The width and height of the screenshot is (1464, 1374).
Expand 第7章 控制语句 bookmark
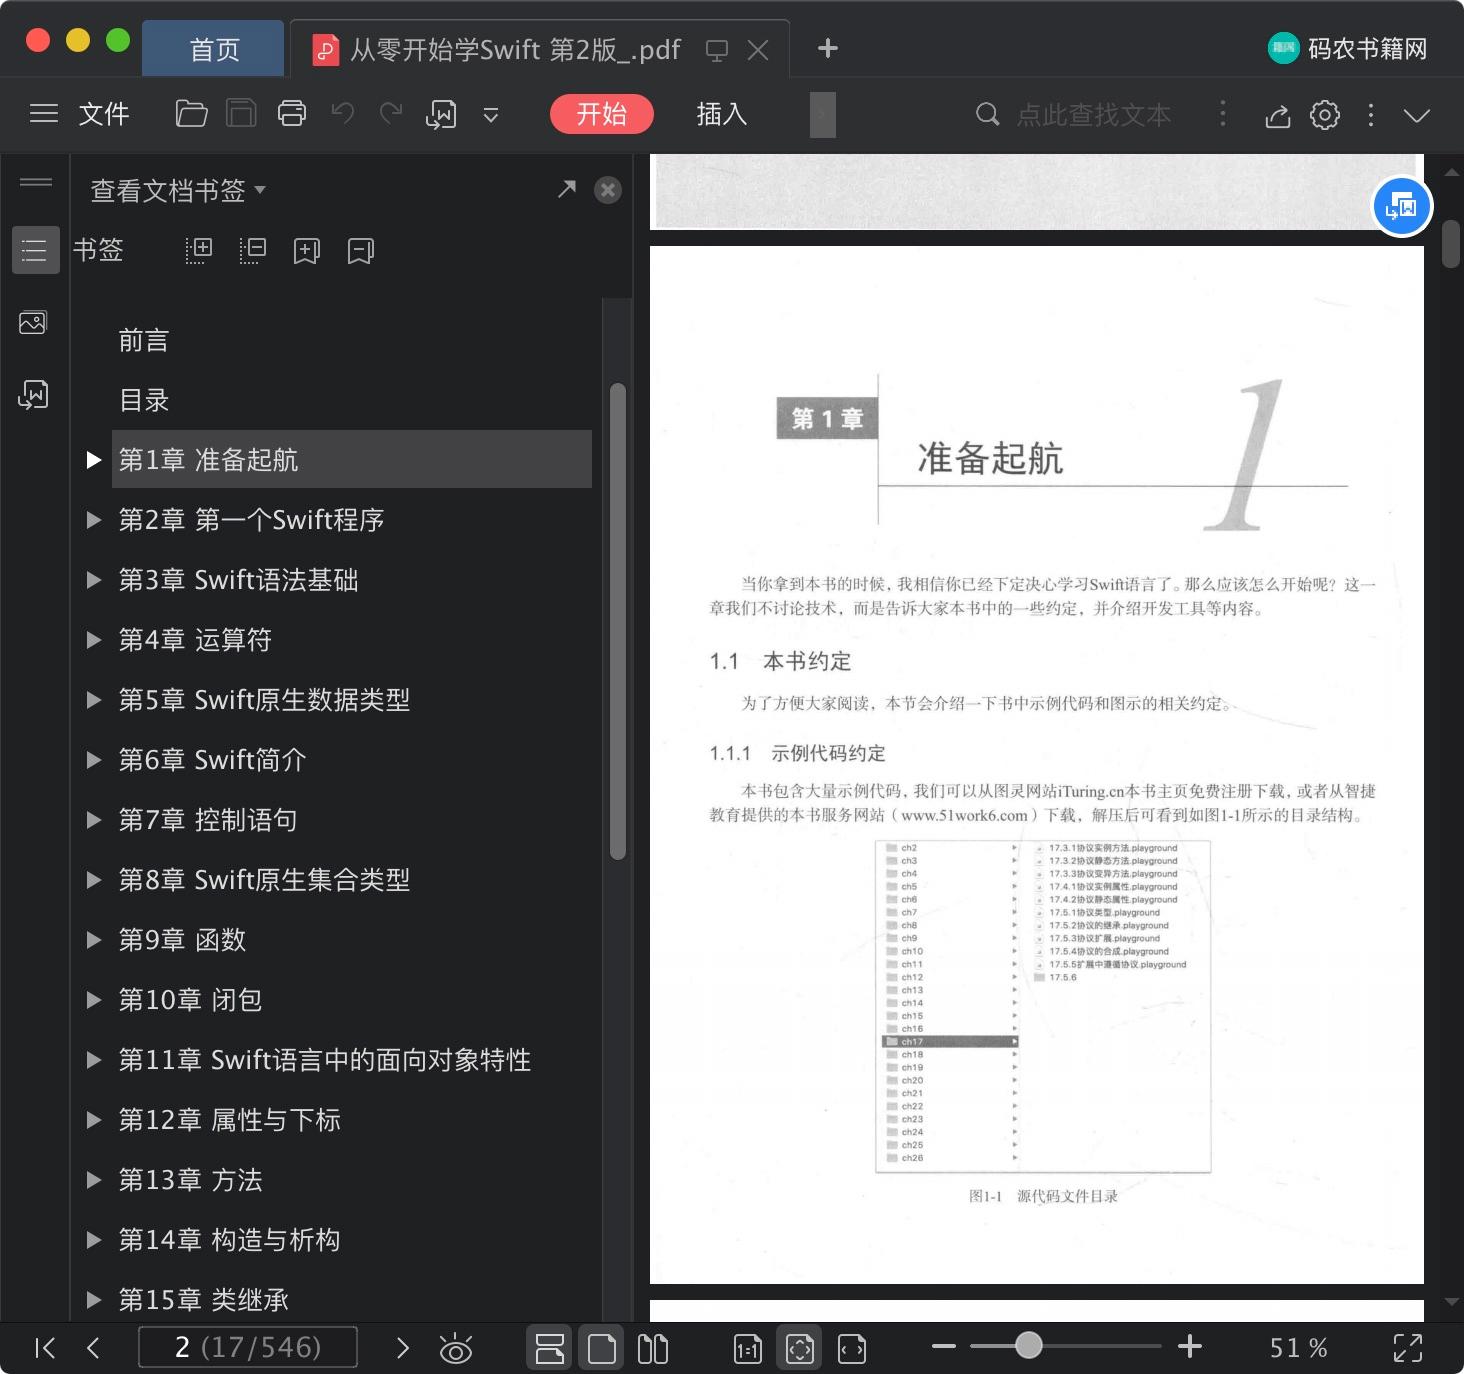click(94, 820)
